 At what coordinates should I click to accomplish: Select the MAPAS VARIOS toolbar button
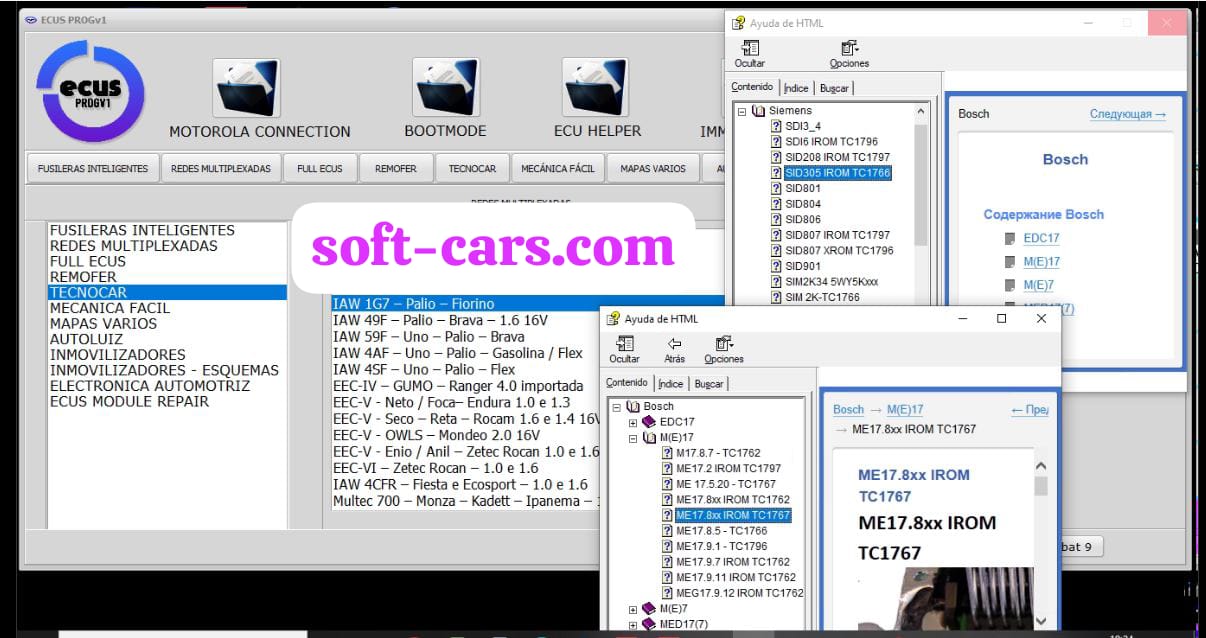[653, 169]
